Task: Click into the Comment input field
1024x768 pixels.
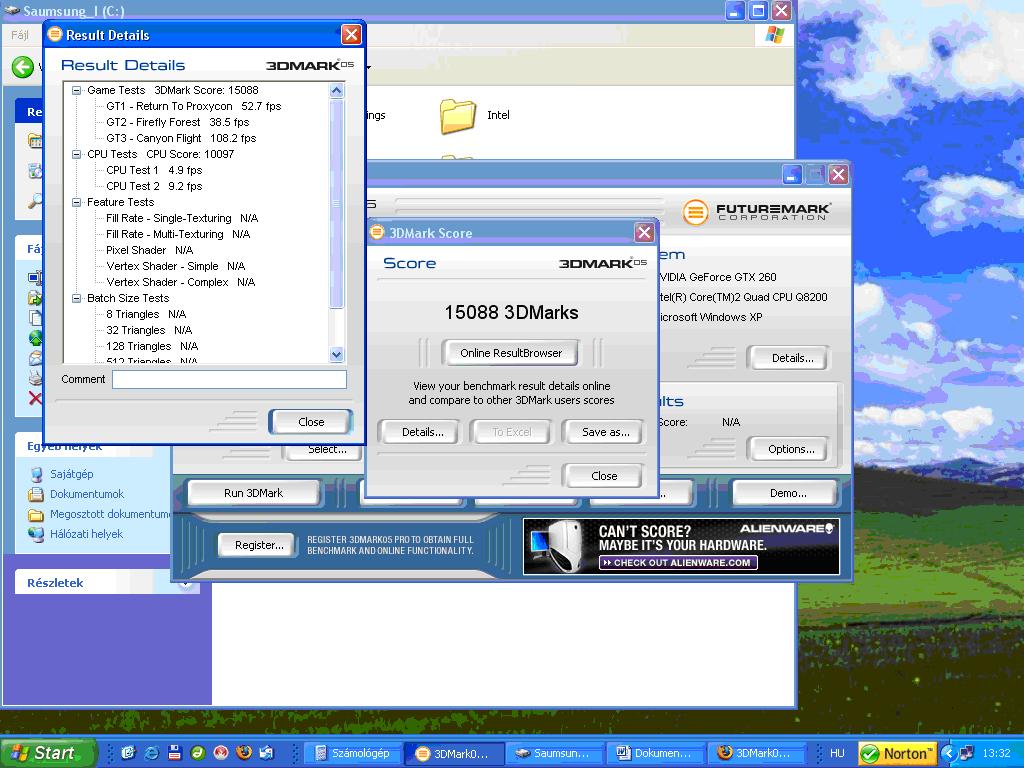Action: point(229,379)
